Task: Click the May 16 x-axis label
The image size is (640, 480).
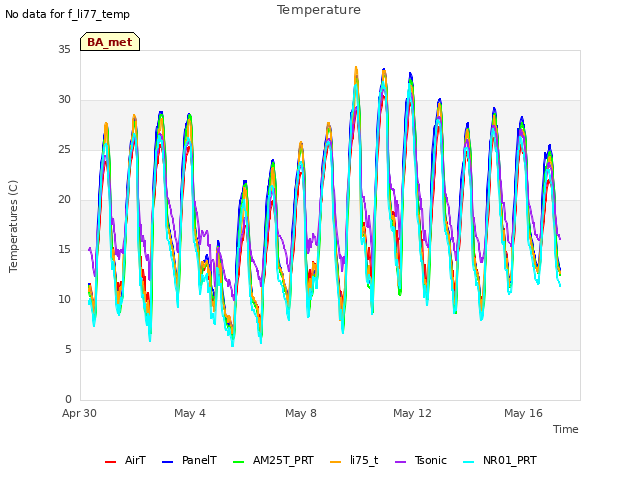Action: tap(523, 413)
